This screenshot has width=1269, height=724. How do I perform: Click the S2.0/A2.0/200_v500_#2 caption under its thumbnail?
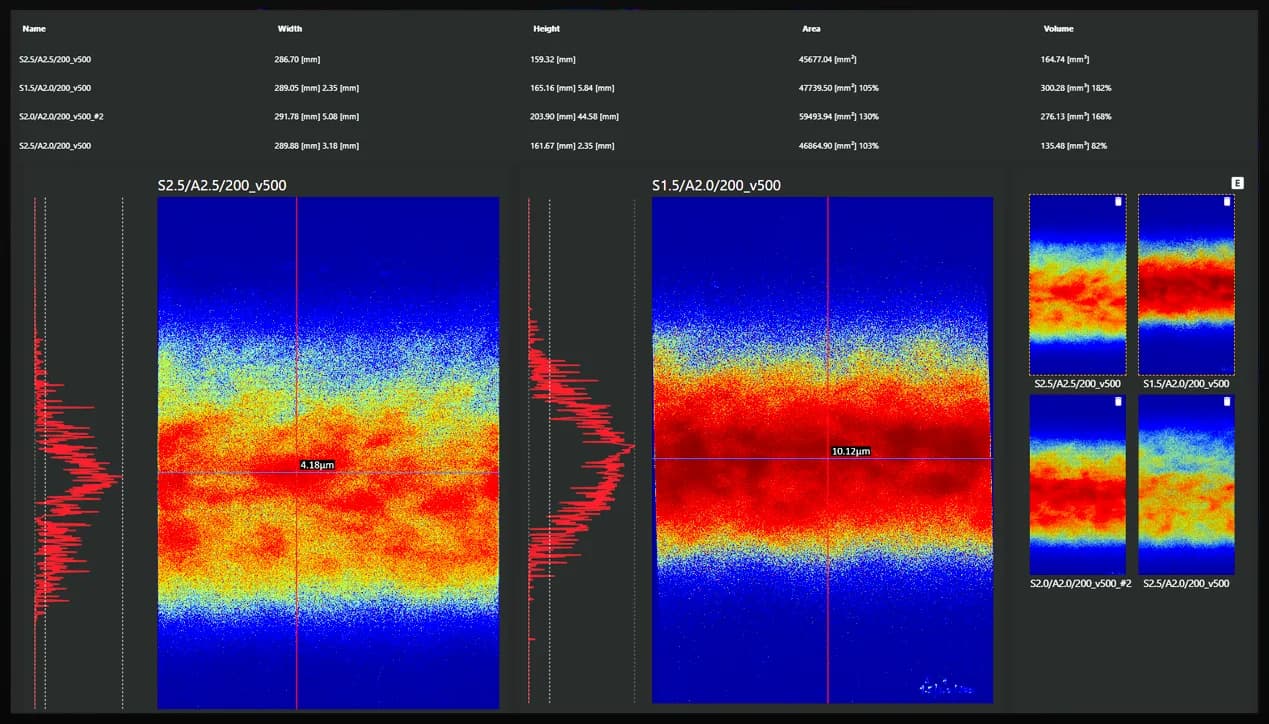pyautogui.click(x=1081, y=583)
